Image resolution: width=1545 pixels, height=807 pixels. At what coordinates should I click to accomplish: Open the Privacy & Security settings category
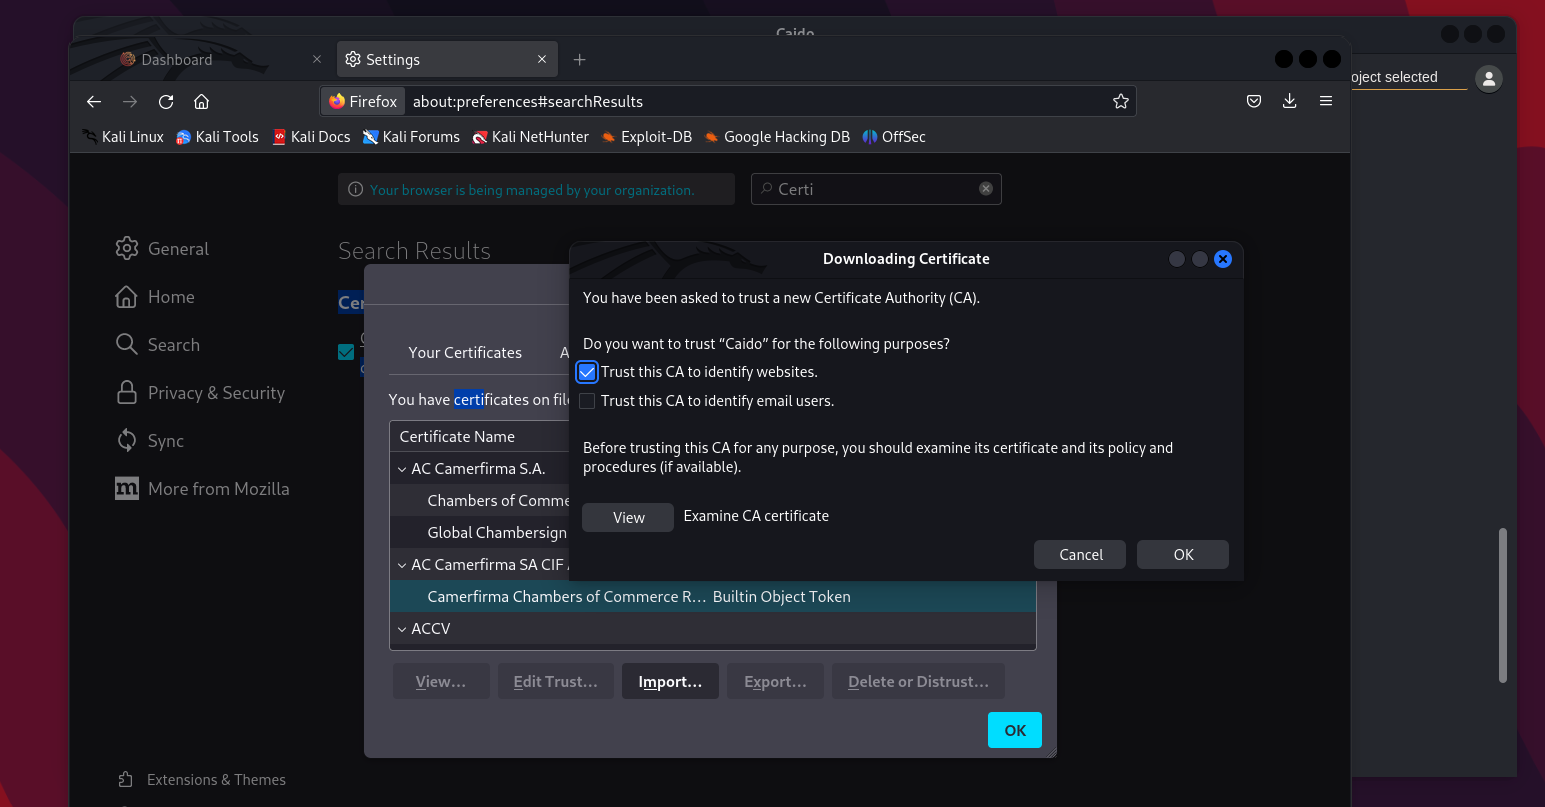pos(200,393)
